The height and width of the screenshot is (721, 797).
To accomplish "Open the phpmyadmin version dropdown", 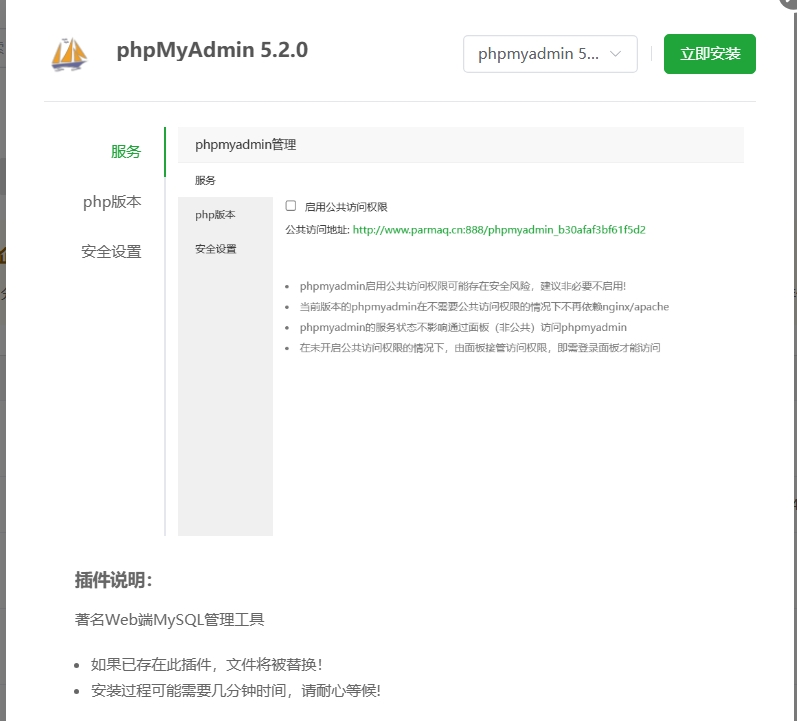I will (550, 54).
